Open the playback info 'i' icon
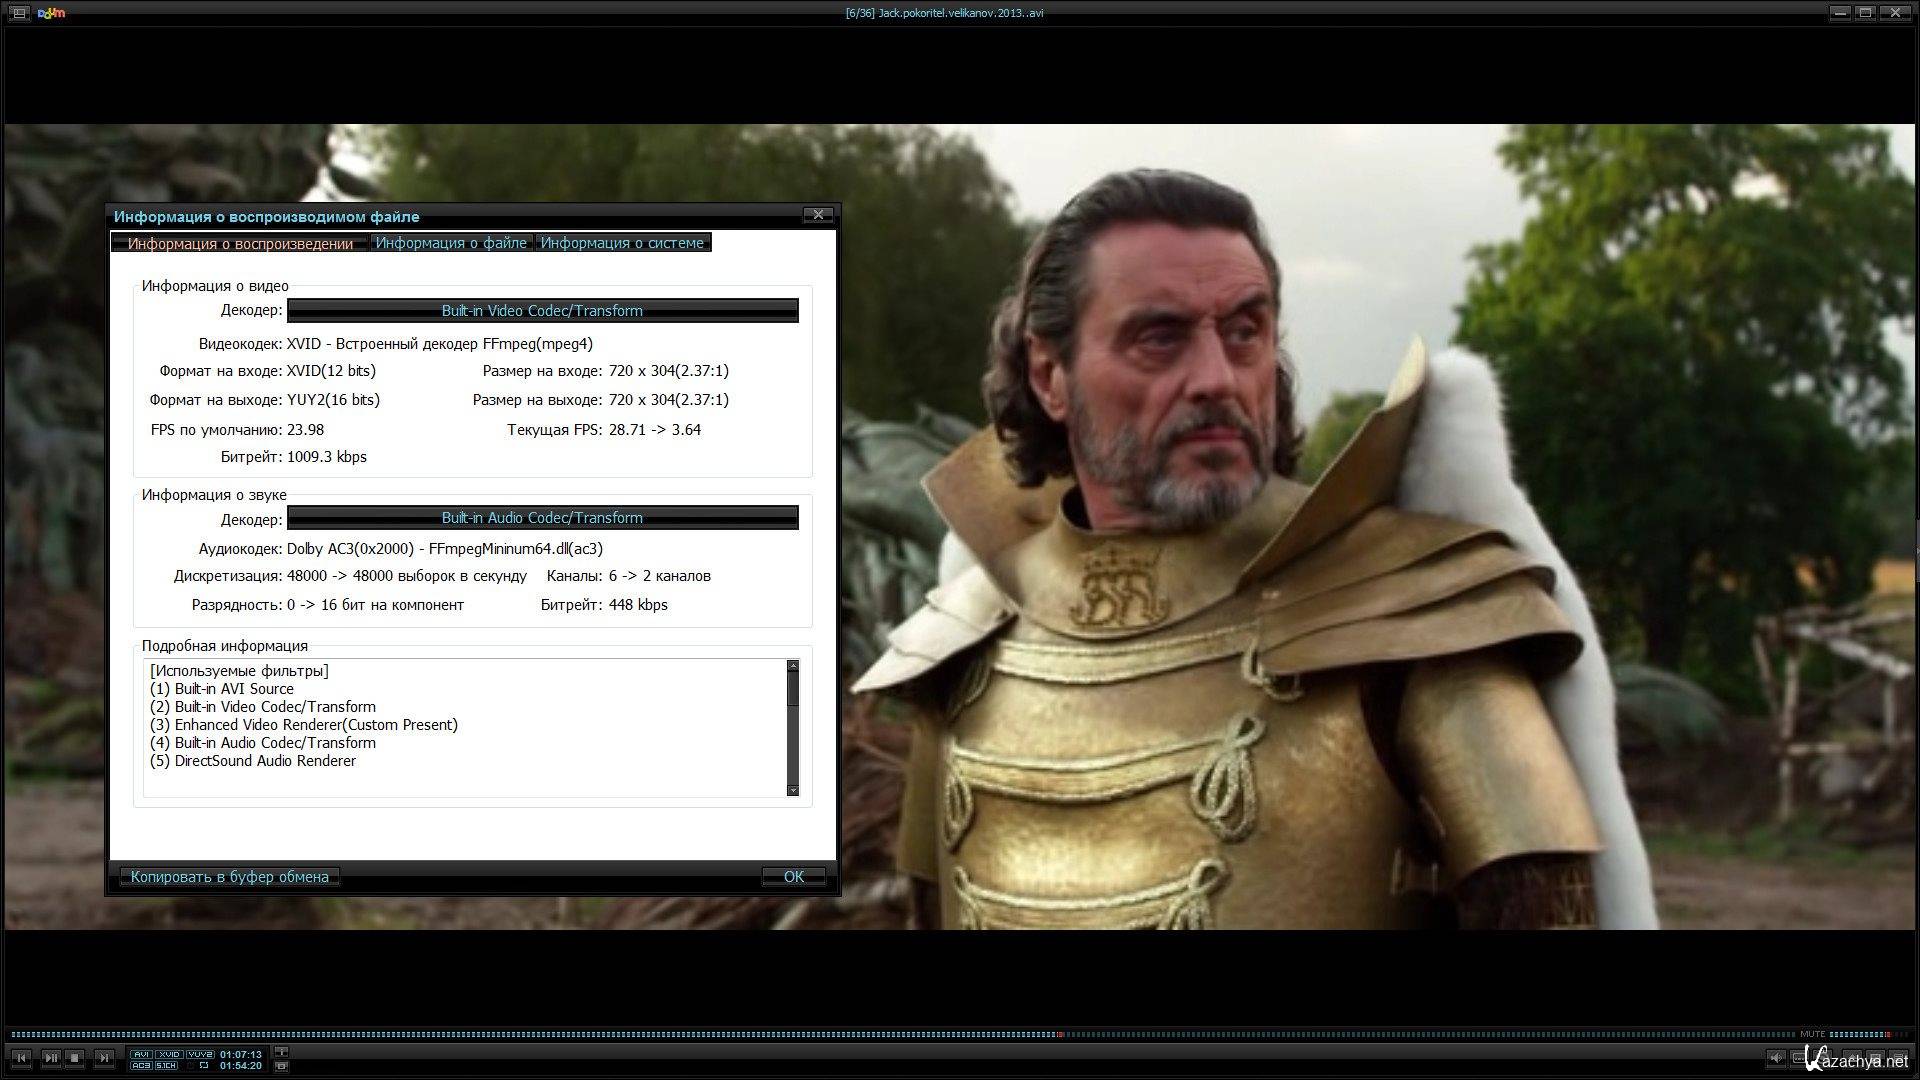 [282, 1052]
